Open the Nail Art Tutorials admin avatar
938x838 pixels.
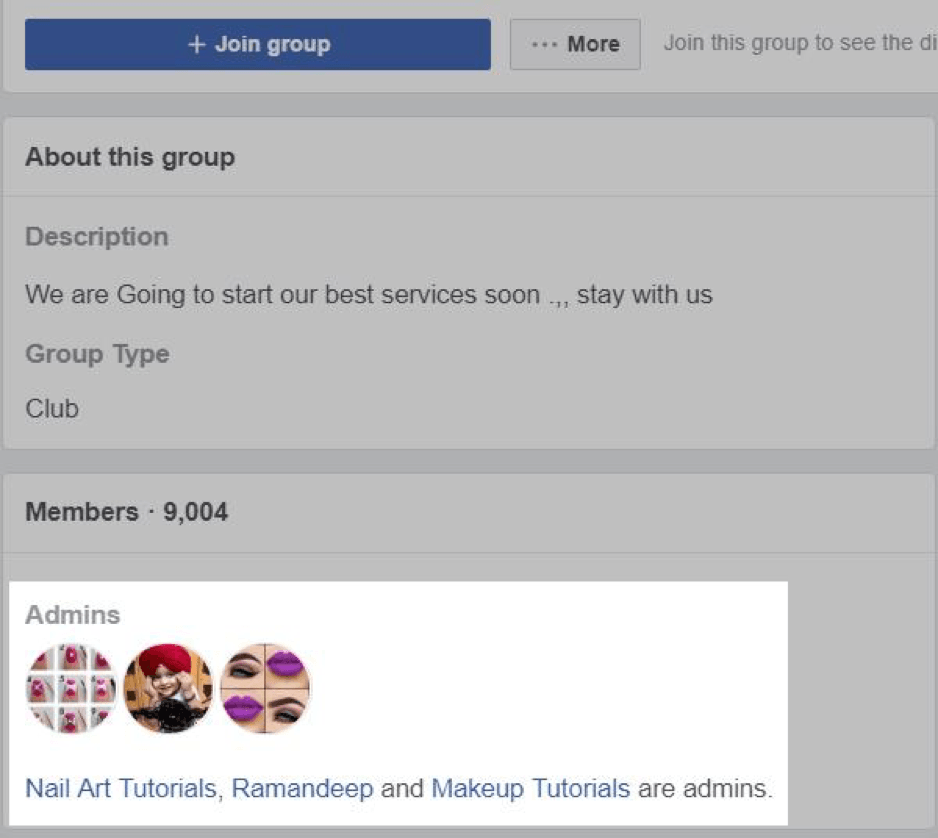click(x=71, y=688)
